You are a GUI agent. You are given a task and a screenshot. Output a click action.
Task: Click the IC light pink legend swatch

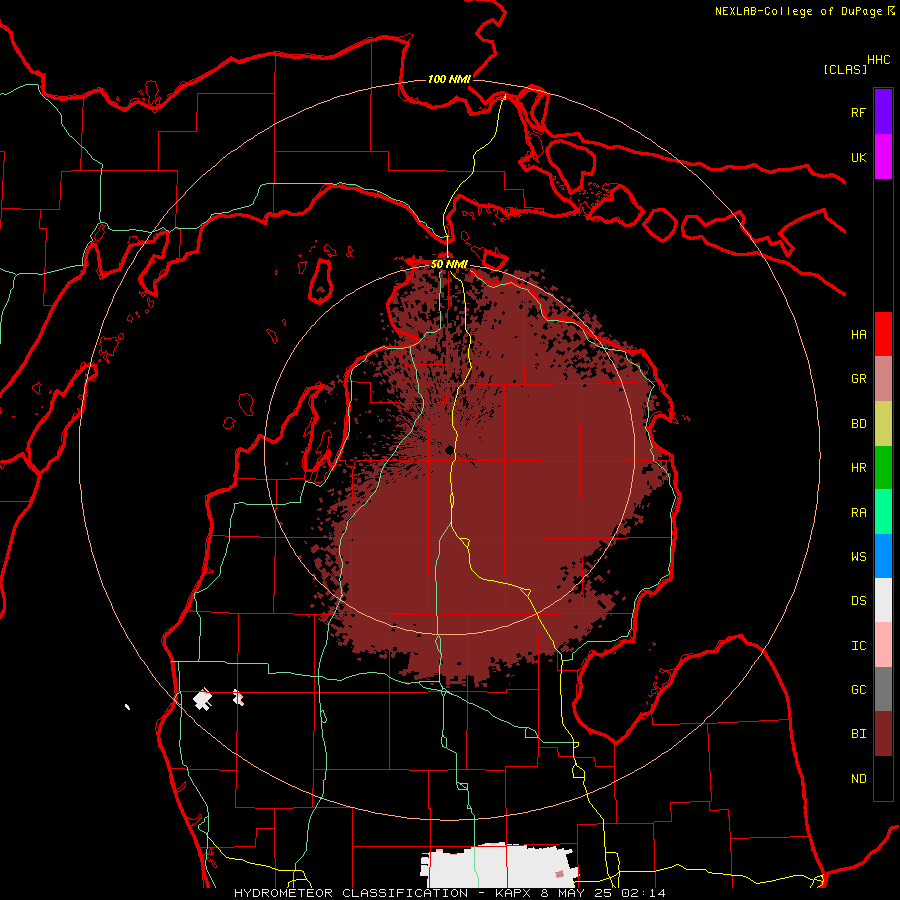tap(883, 645)
